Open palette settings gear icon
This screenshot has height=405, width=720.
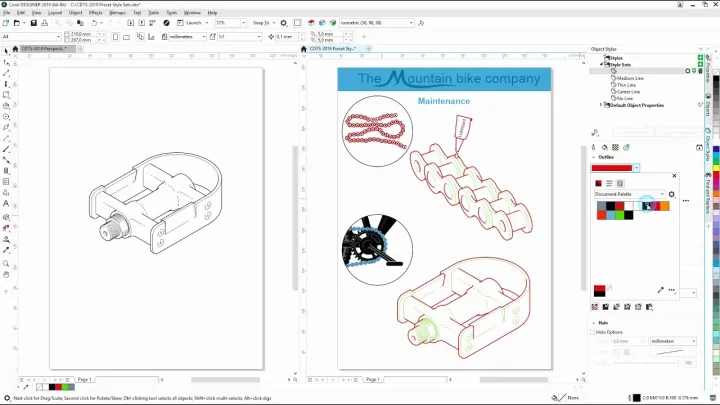(x=672, y=194)
